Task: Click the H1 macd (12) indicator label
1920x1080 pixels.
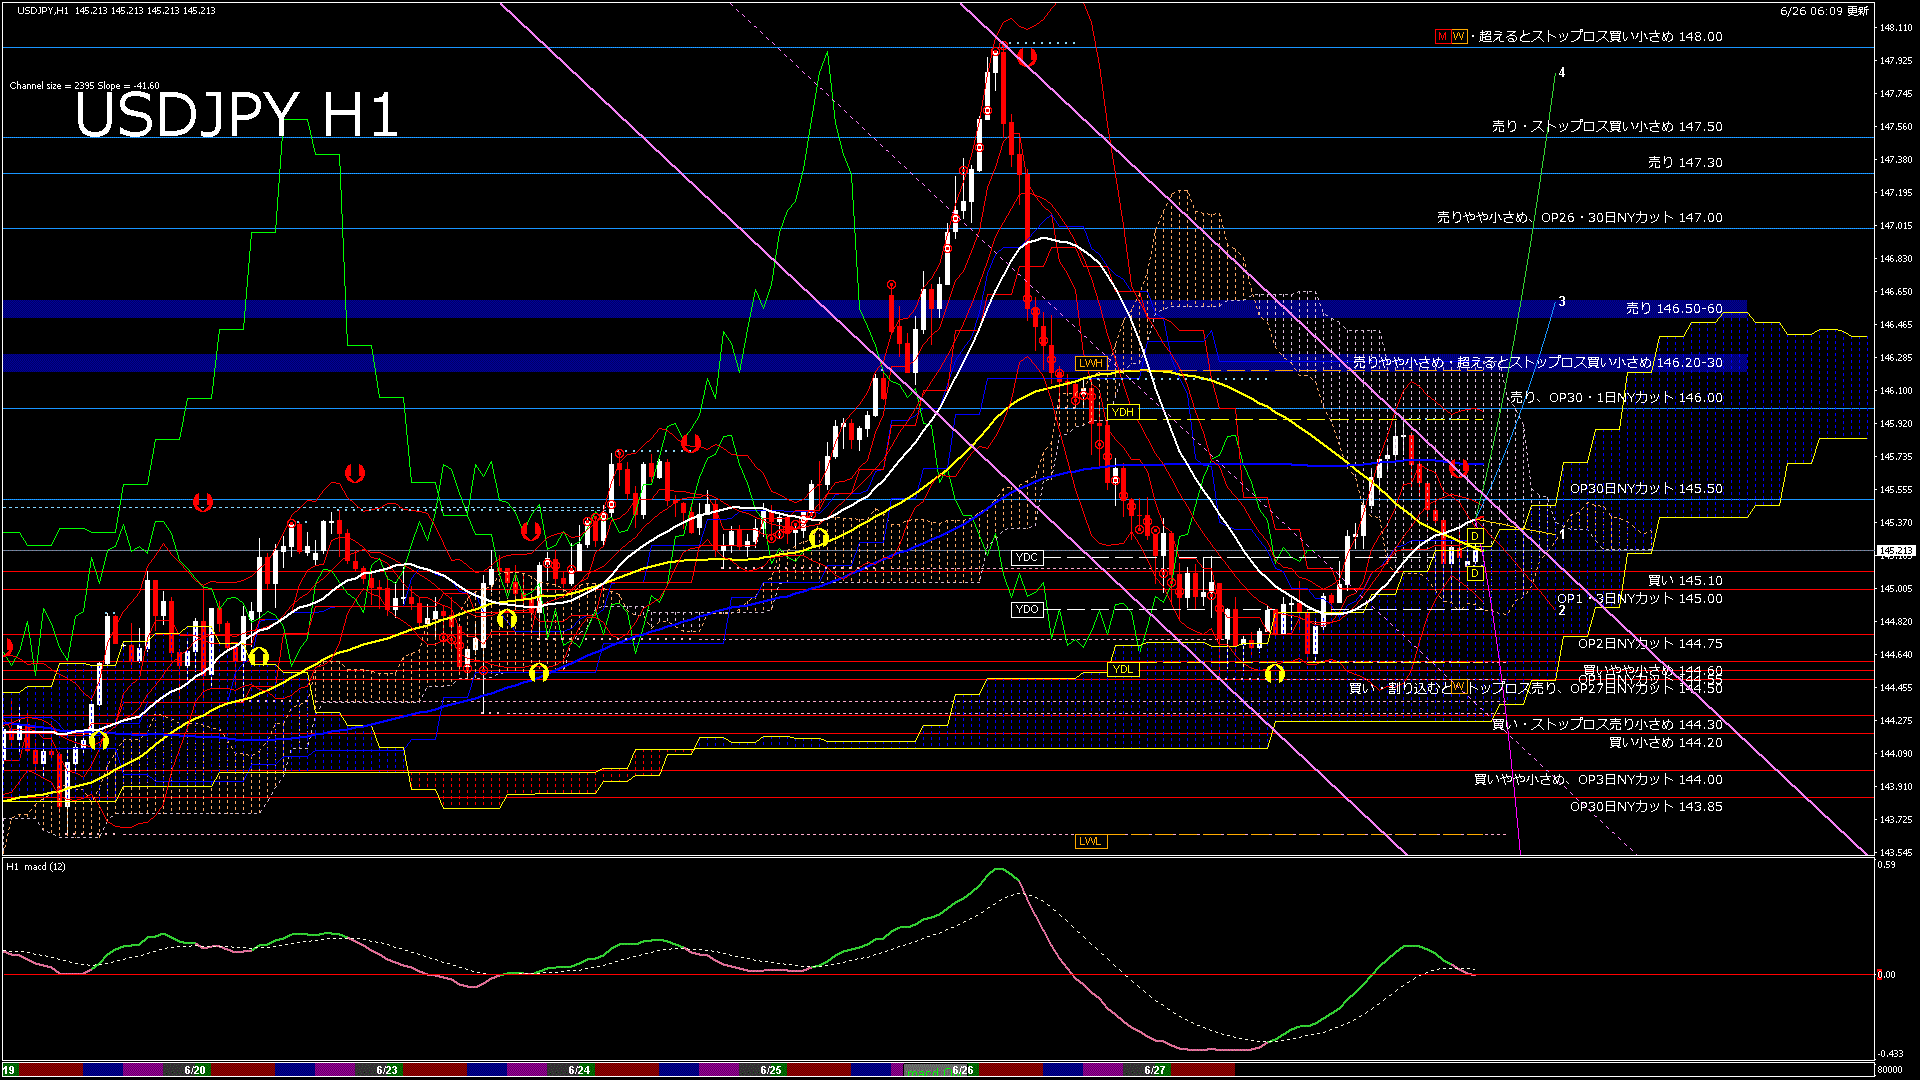Action: click(x=36, y=866)
